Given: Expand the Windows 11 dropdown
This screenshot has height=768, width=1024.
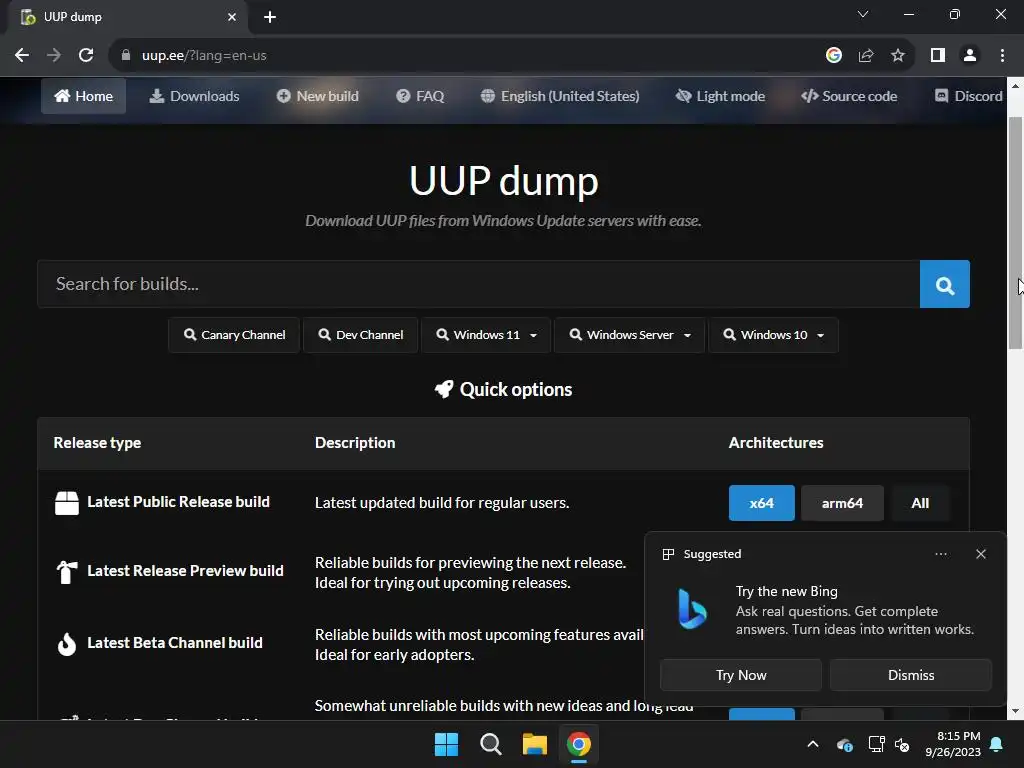Looking at the screenshot, I should [486, 335].
